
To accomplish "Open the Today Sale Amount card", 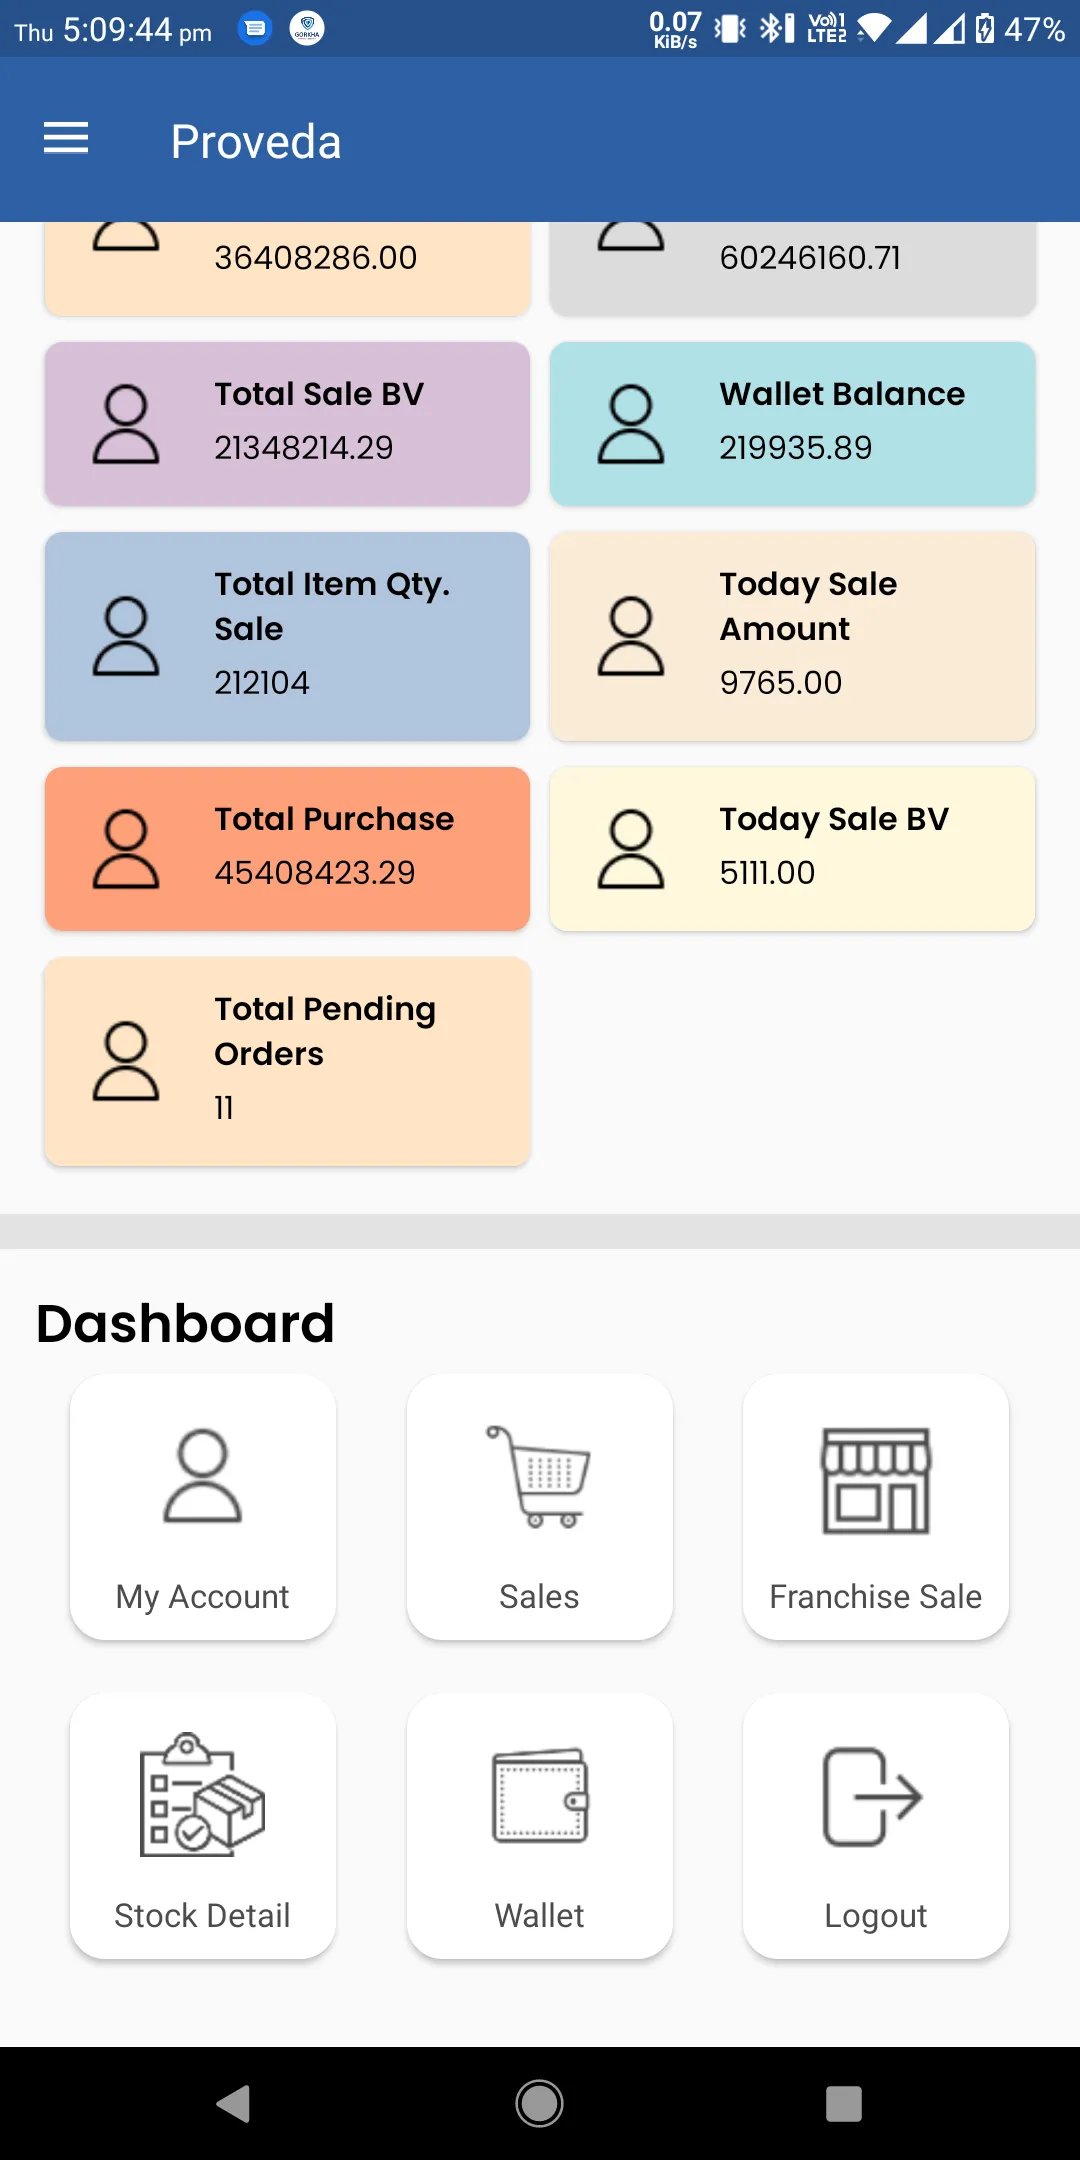I will click(x=792, y=636).
